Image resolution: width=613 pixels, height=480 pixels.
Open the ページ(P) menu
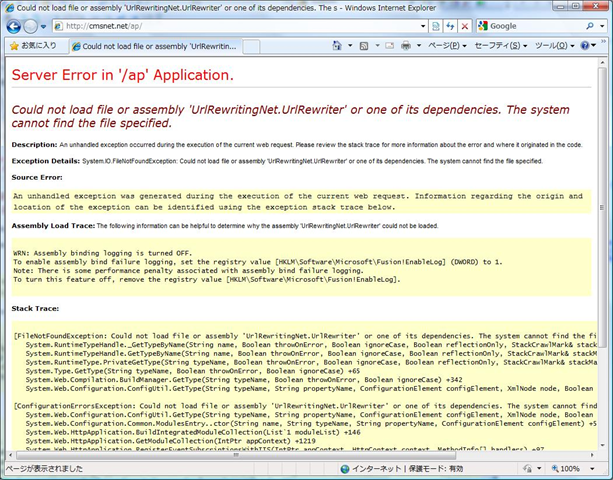447,46
